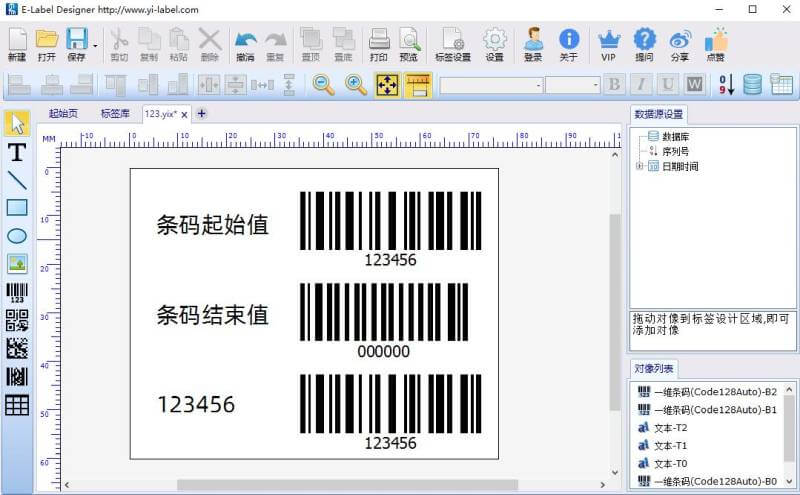Toggle the fit-to-window arrows button
The height and width of the screenshot is (495, 800).
(387, 85)
